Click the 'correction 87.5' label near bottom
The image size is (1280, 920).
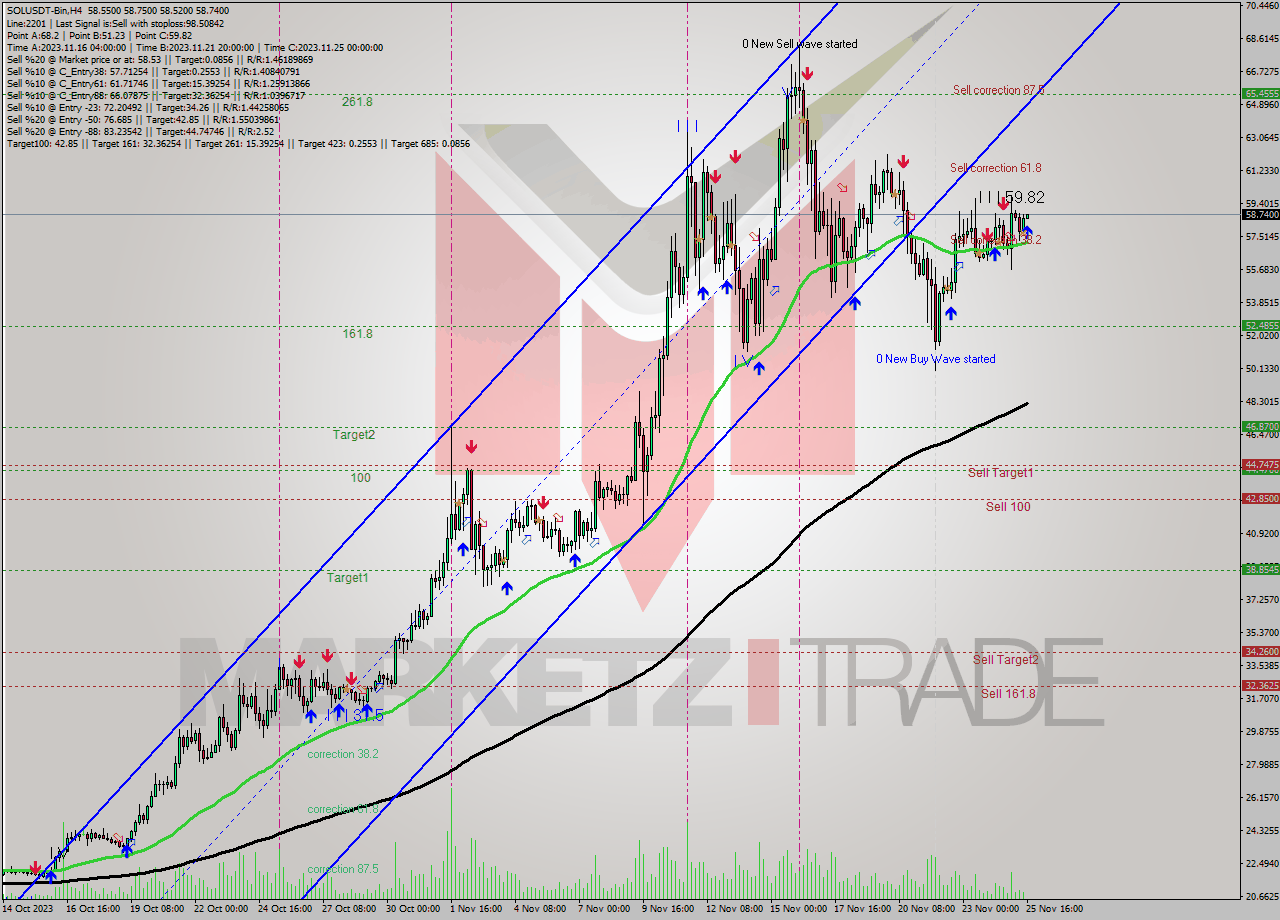click(343, 870)
